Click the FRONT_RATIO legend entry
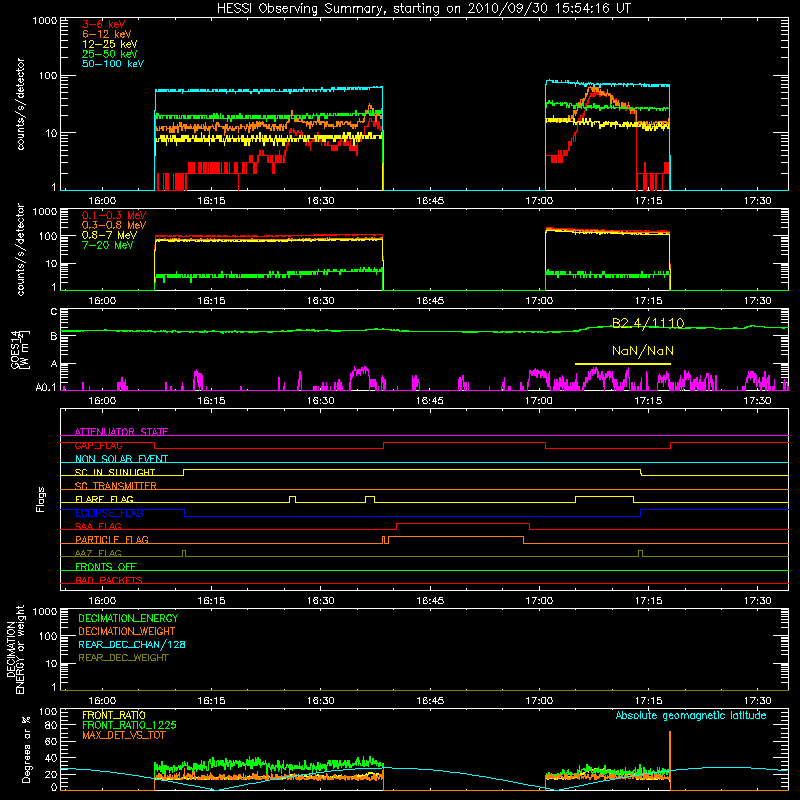800x800 pixels. coord(114,715)
